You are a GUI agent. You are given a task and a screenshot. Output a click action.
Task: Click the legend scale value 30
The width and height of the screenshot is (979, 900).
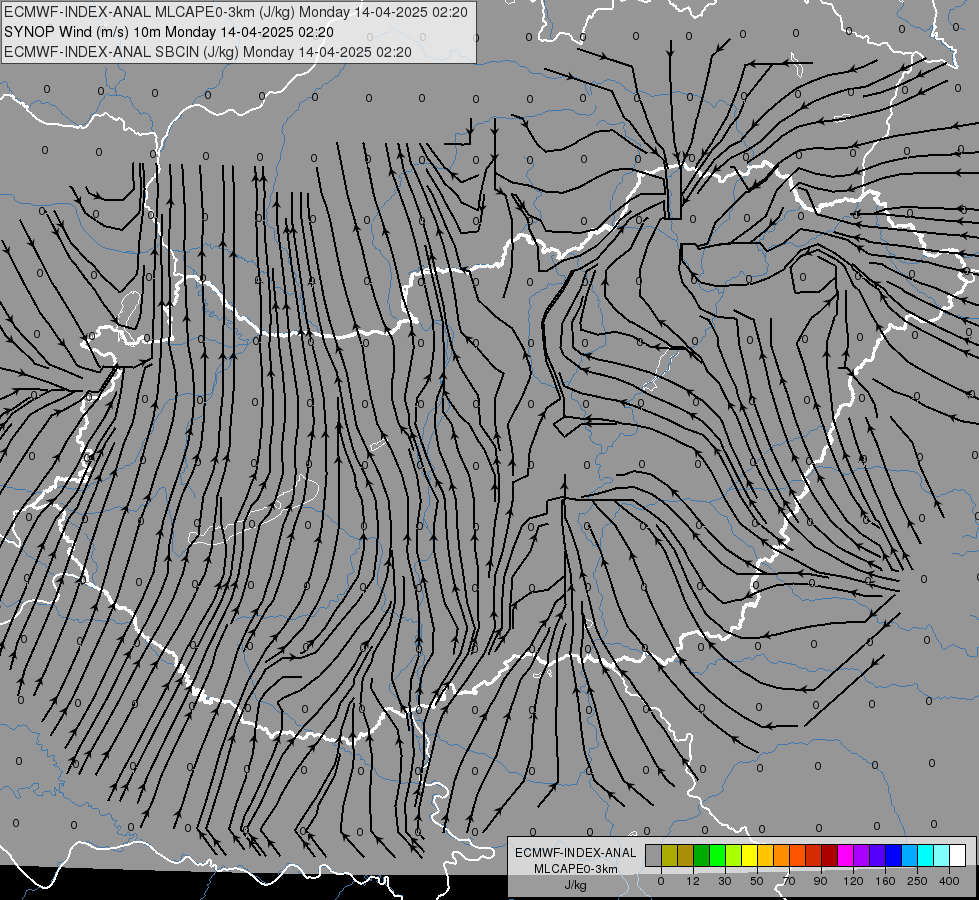(x=725, y=881)
